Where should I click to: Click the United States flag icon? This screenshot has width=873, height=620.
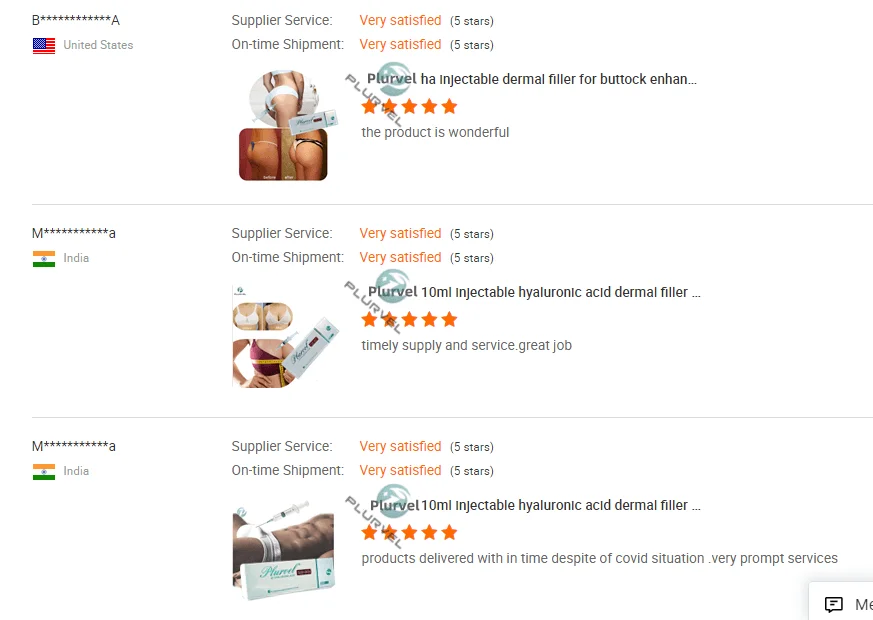point(44,45)
